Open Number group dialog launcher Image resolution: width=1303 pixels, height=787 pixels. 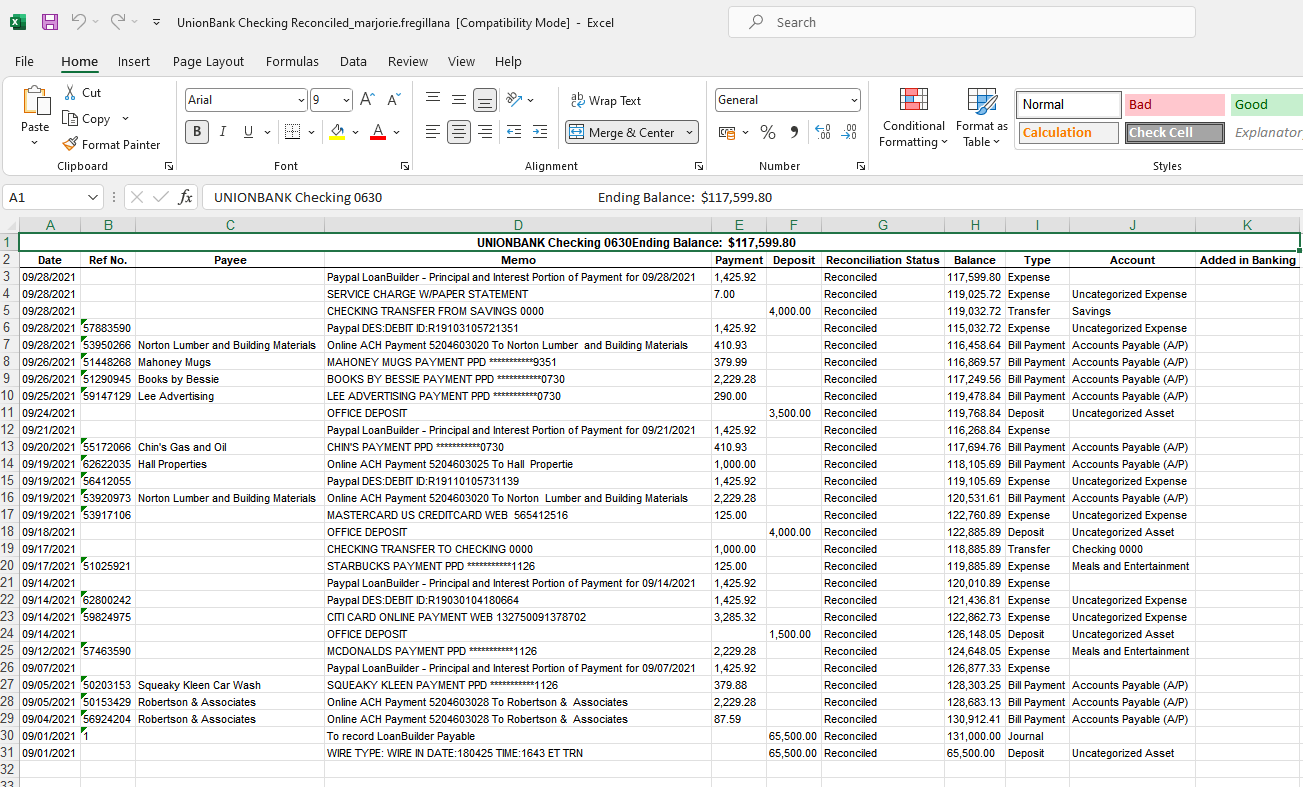click(861, 166)
